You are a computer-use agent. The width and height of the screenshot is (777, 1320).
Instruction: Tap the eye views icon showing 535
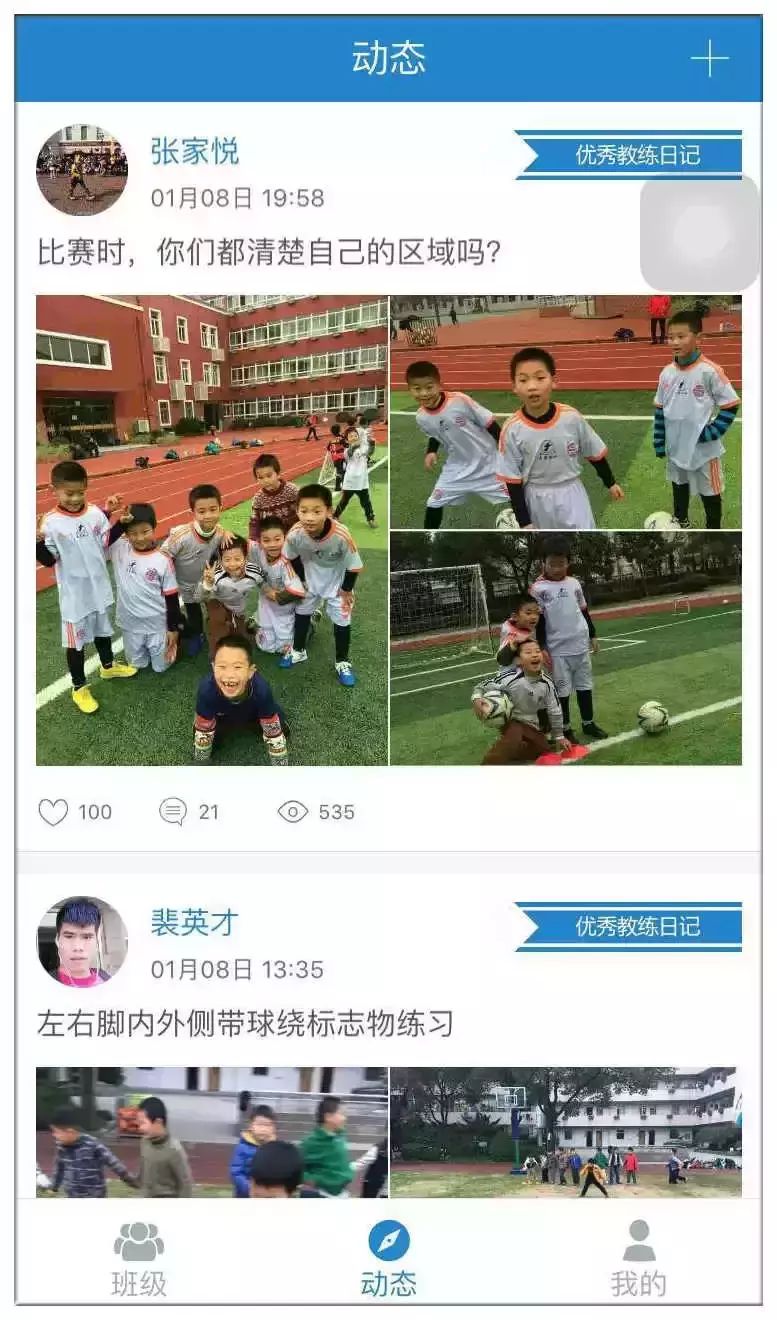293,812
